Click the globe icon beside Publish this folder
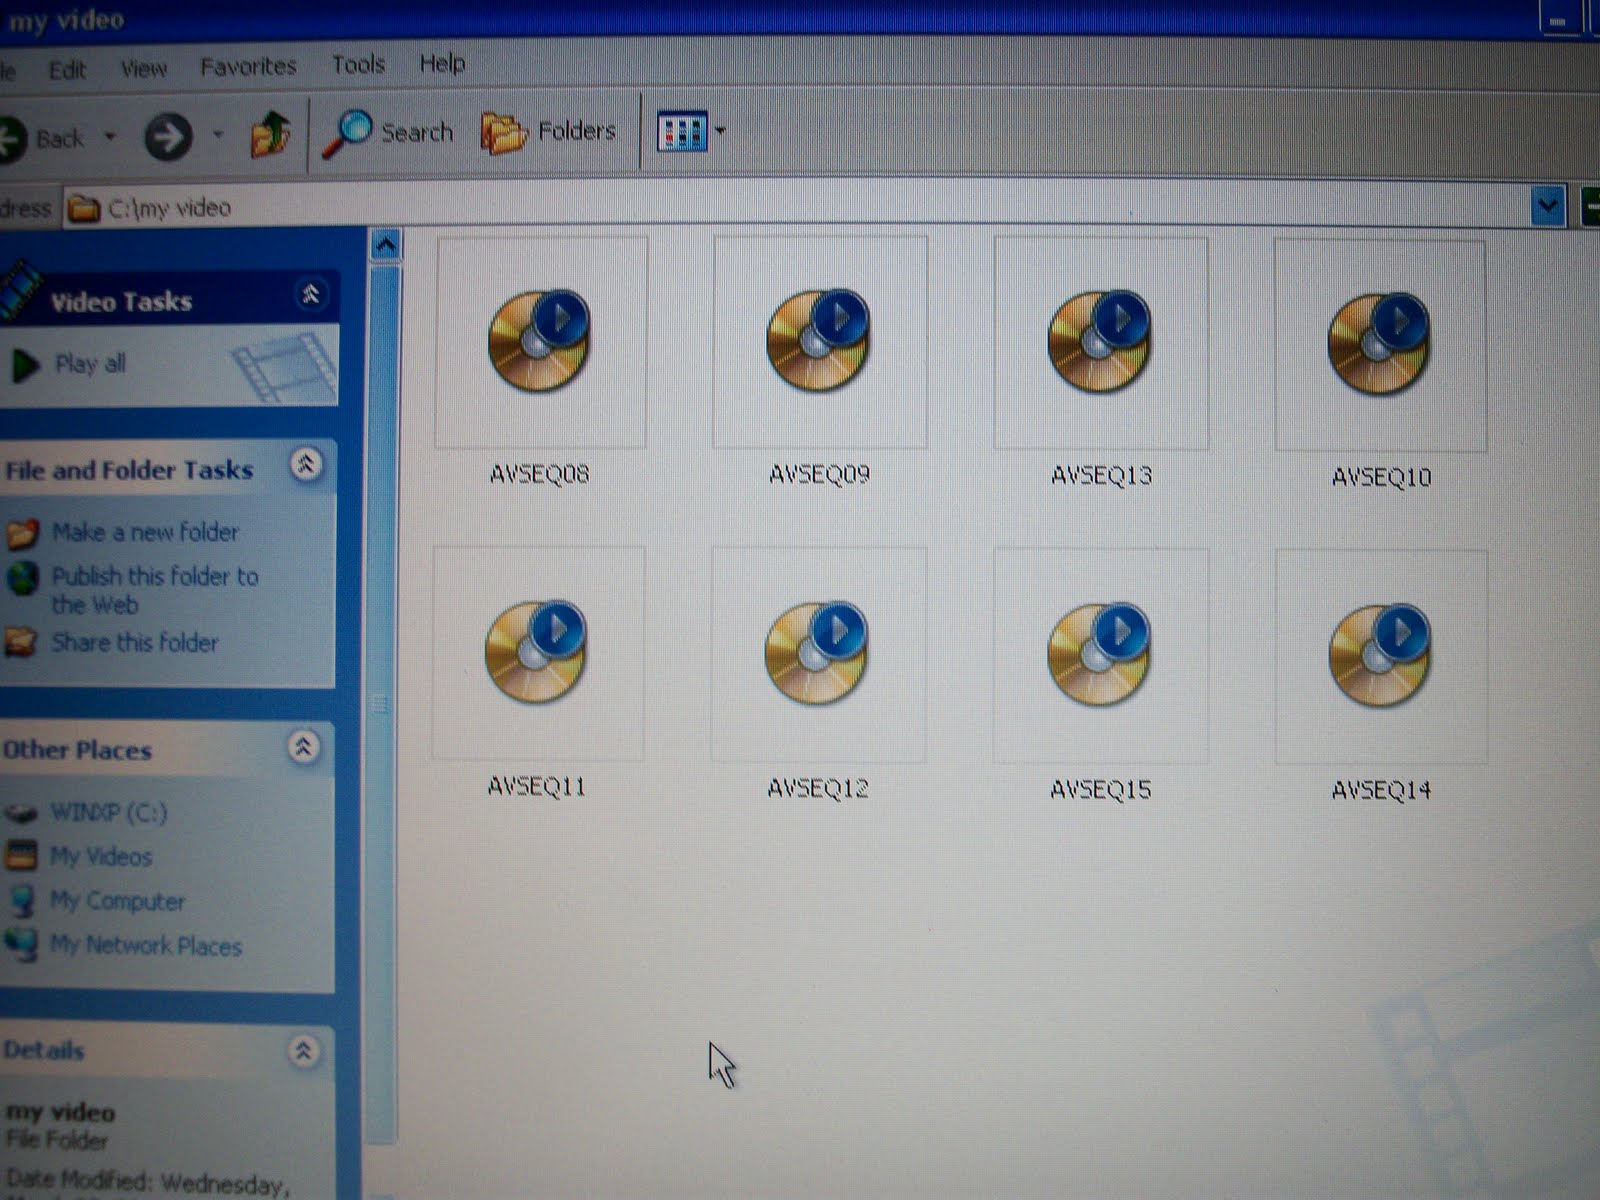1600x1200 pixels. 22,578
